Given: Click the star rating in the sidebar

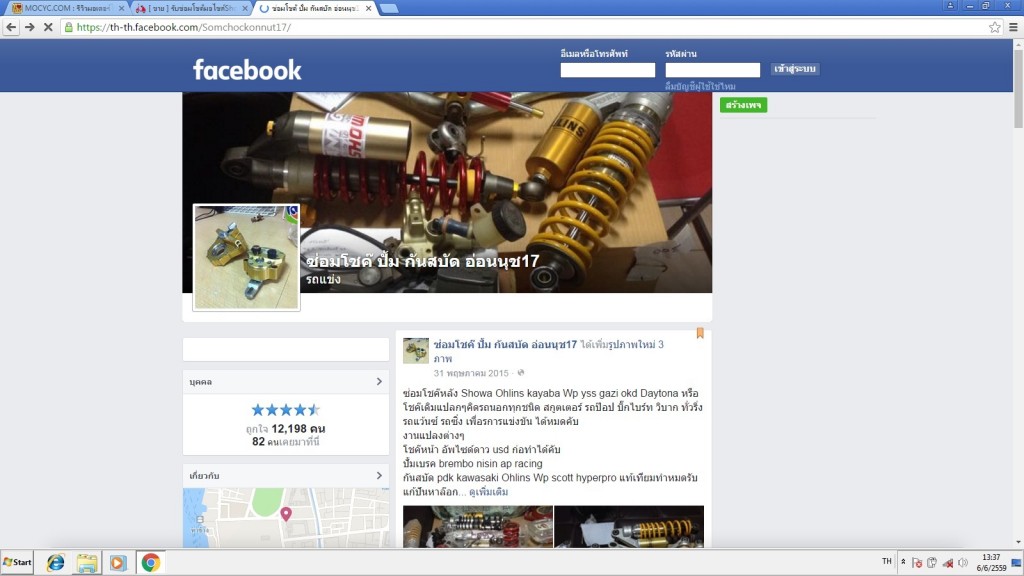Looking at the screenshot, I should pos(285,410).
